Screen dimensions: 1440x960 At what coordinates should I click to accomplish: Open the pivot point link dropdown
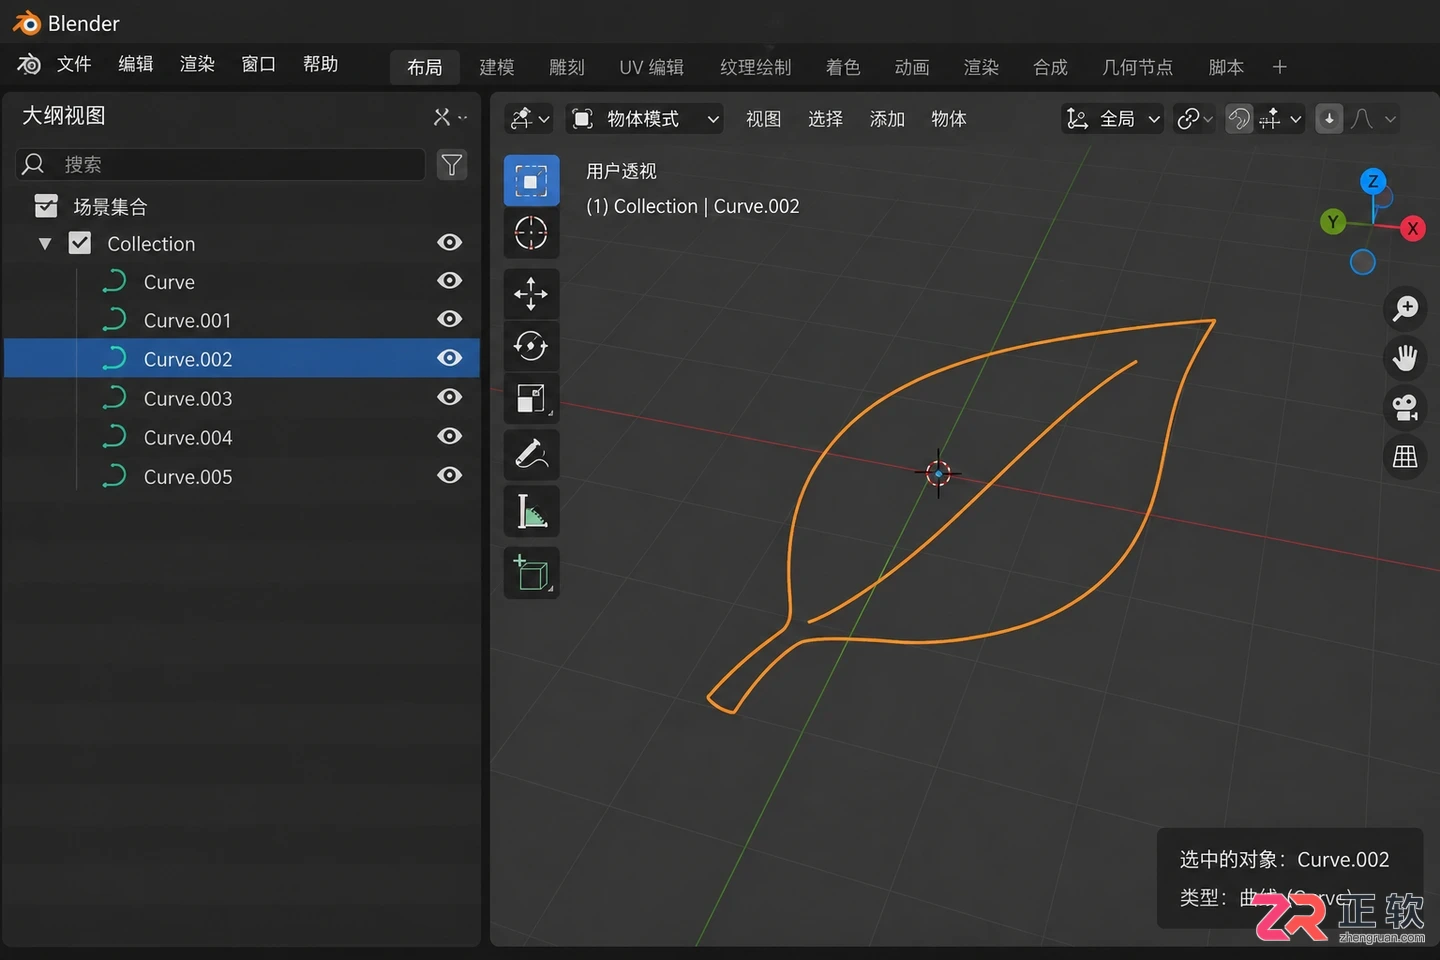click(1195, 119)
